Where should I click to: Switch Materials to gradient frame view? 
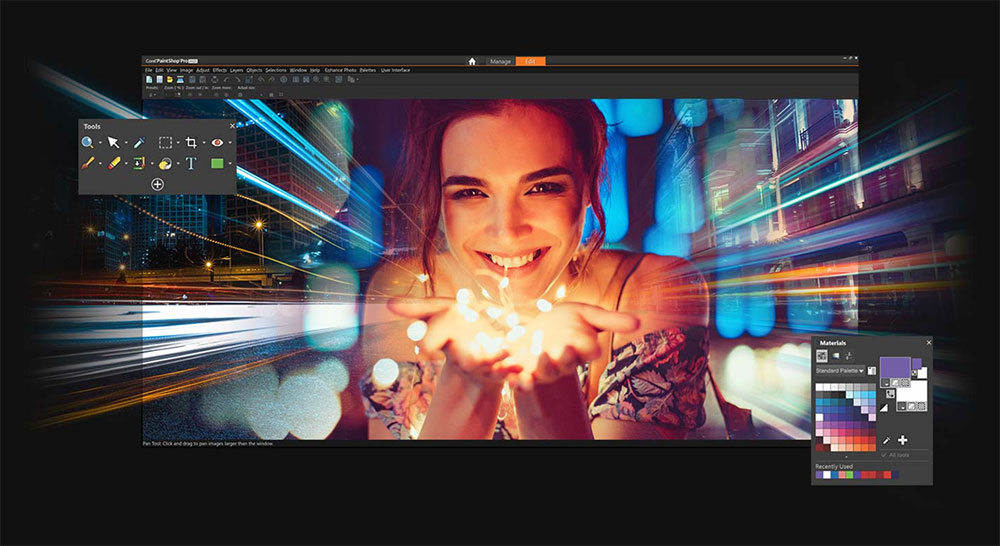[835, 356]
